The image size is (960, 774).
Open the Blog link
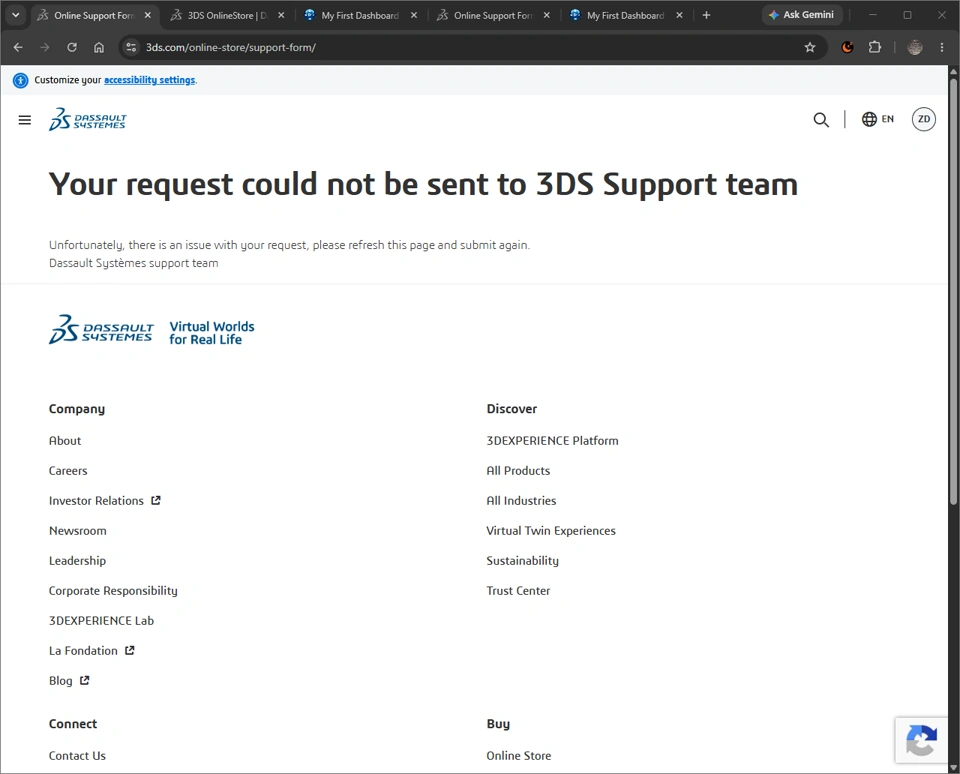(x=61, y=680)
